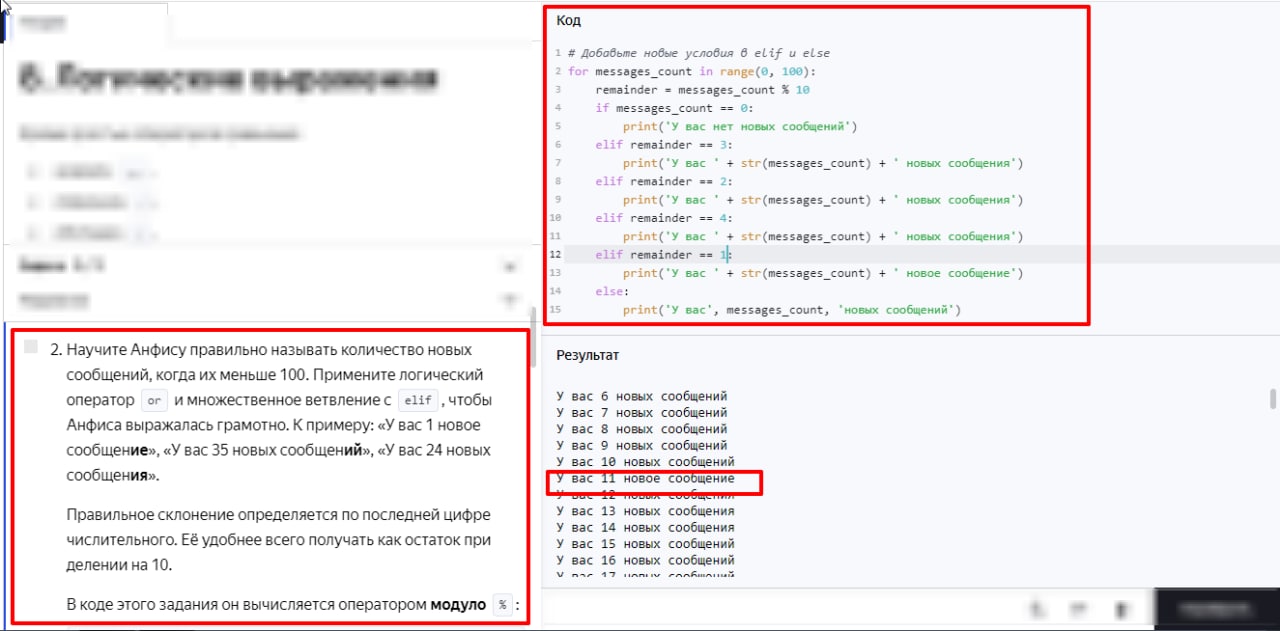Place cursor on the comment '# Добавьте новые условия' line
Image resolution: width=1280 pixels, height=631 pixels.
pos(698,53)
